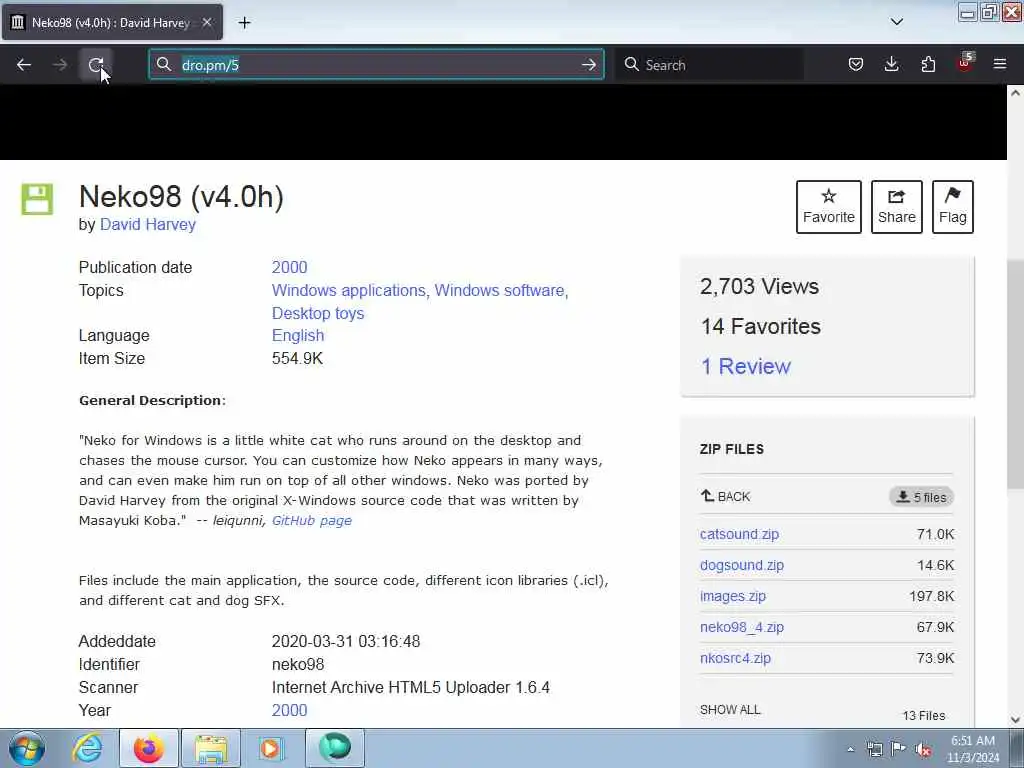
Task: Reload the current page
Action: (x=96, y=65)
